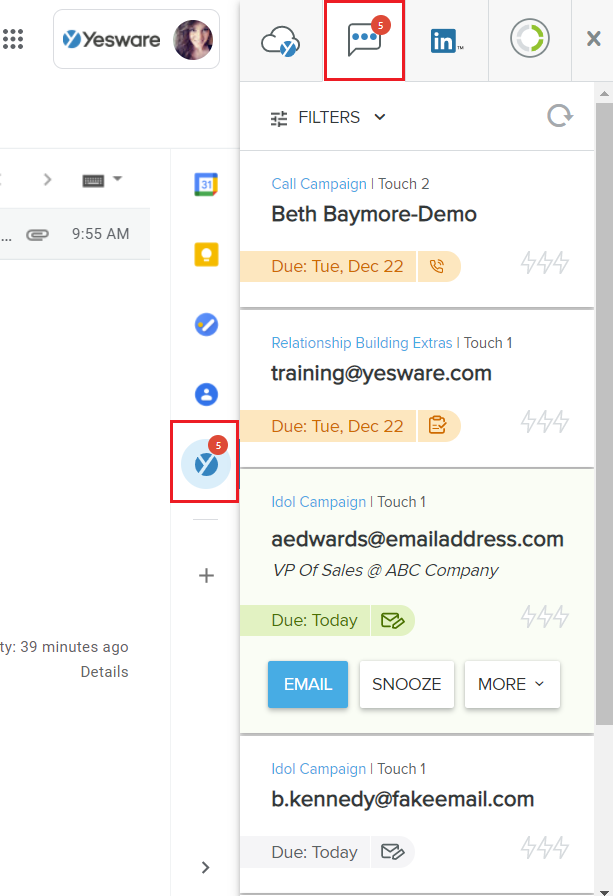Open the LinkedIn tab
The width and height of the screenshot is (613, 896).
pyautogui.click(x=446, y=41)
